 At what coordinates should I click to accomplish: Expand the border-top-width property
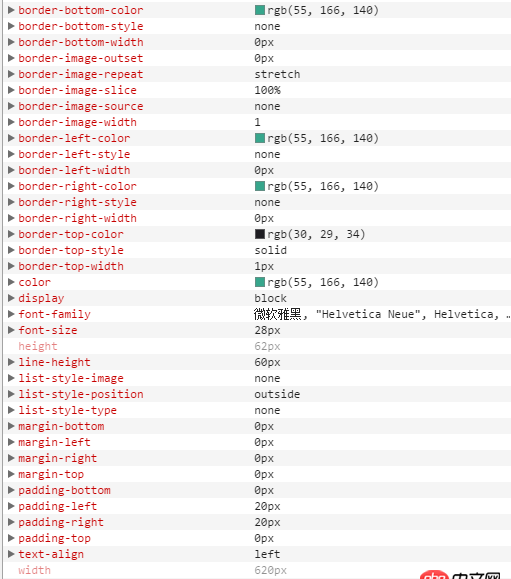click(x=11, y=266)
